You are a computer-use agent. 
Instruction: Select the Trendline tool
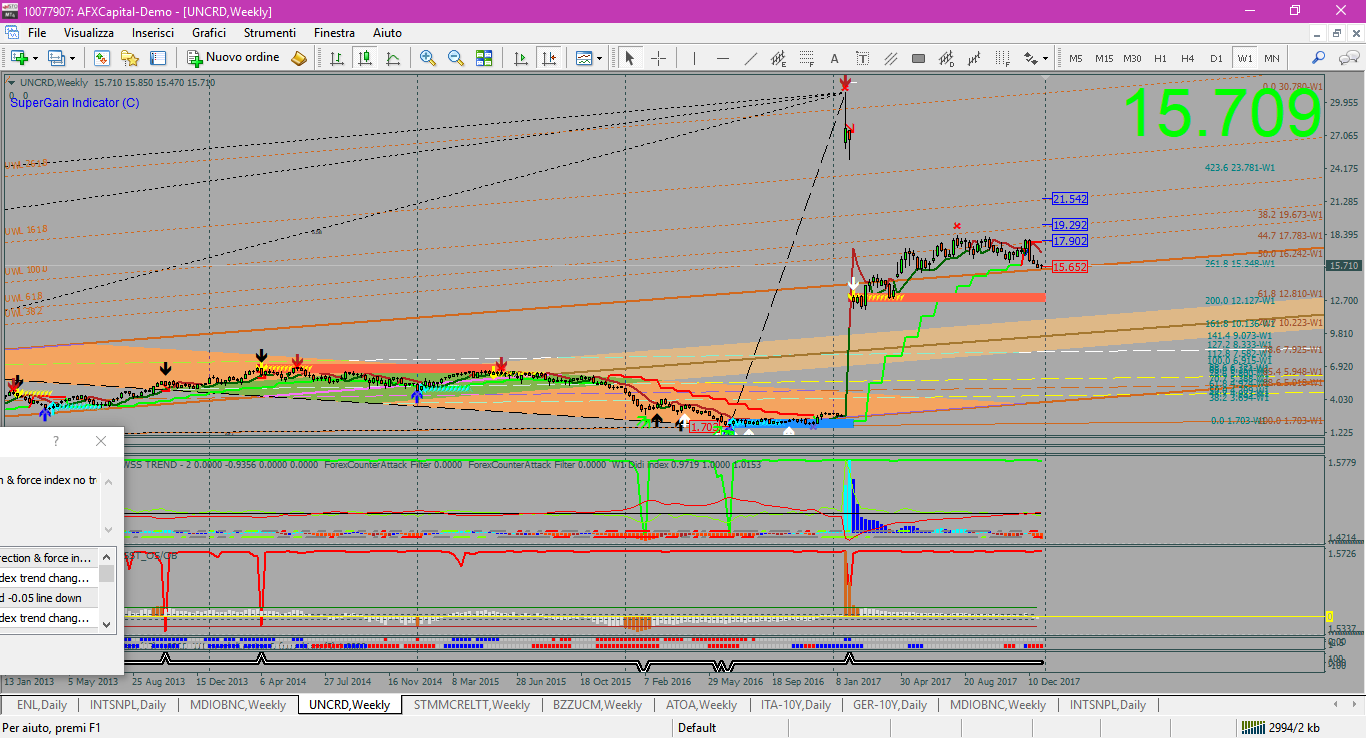[750, 58]
